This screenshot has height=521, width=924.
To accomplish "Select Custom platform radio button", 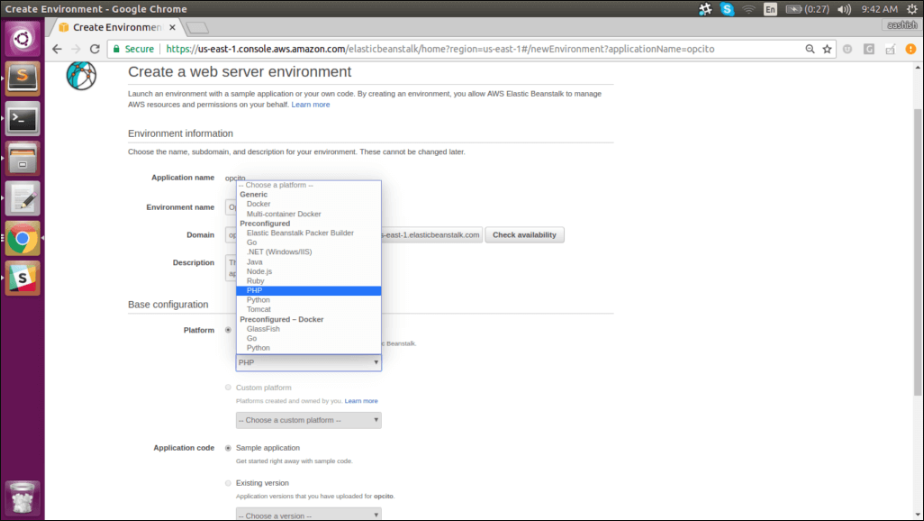I will [228, 387].
